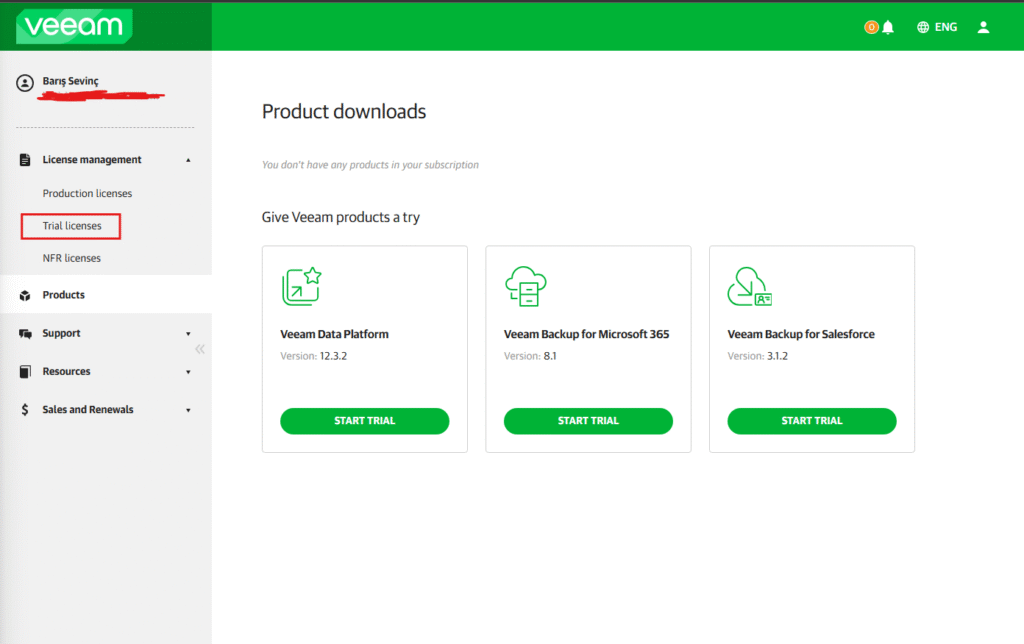Expand the Resources menu arrow
The image size is (1024, 644).
pyautogui.click(x=188, y=372)
